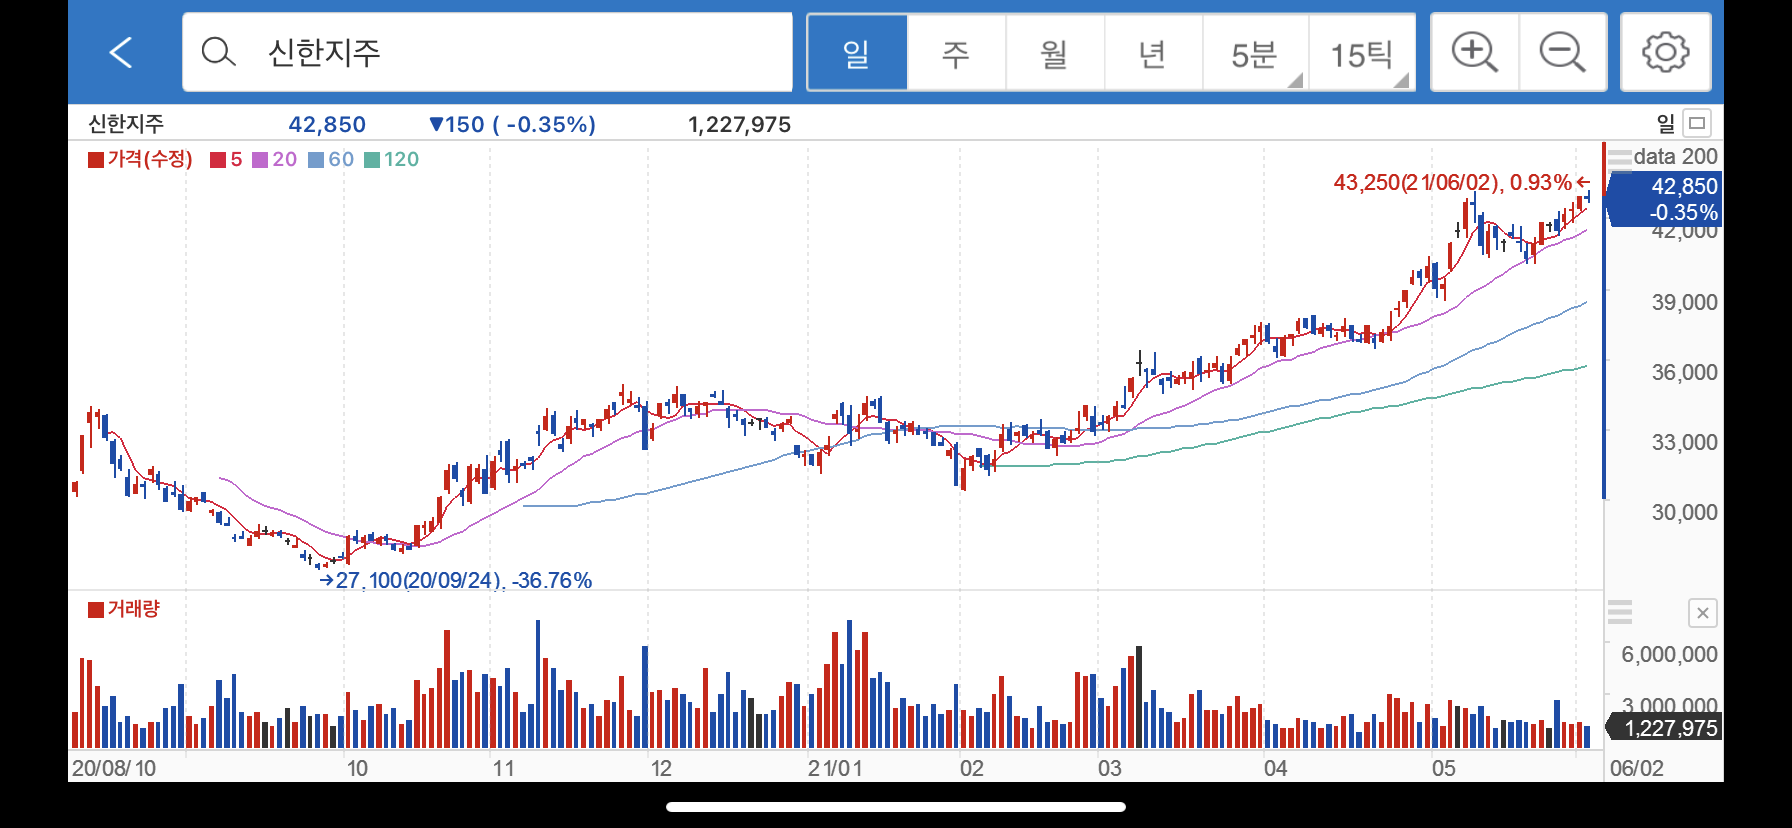The width and height of the screenshot is (1792, 828).
Task: Open the 5분 minute interval dropdown
Action: (1255, 52)
